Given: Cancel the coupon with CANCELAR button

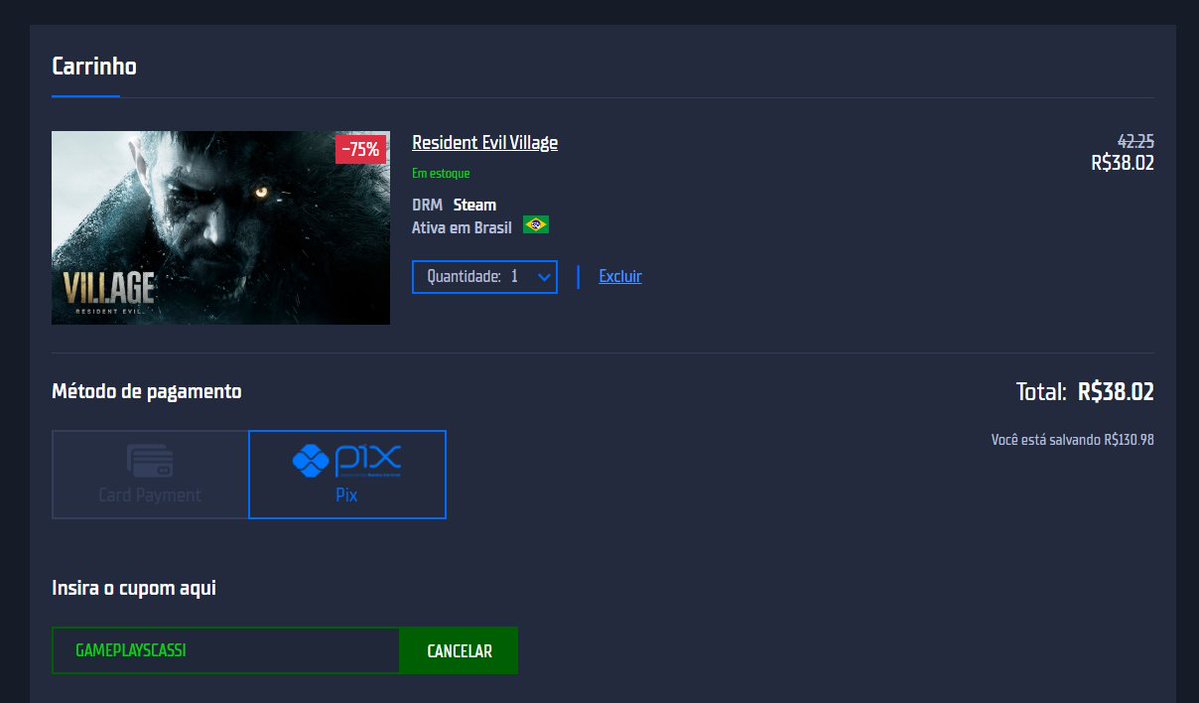Looking at the screenshot, I should point(459,651).
